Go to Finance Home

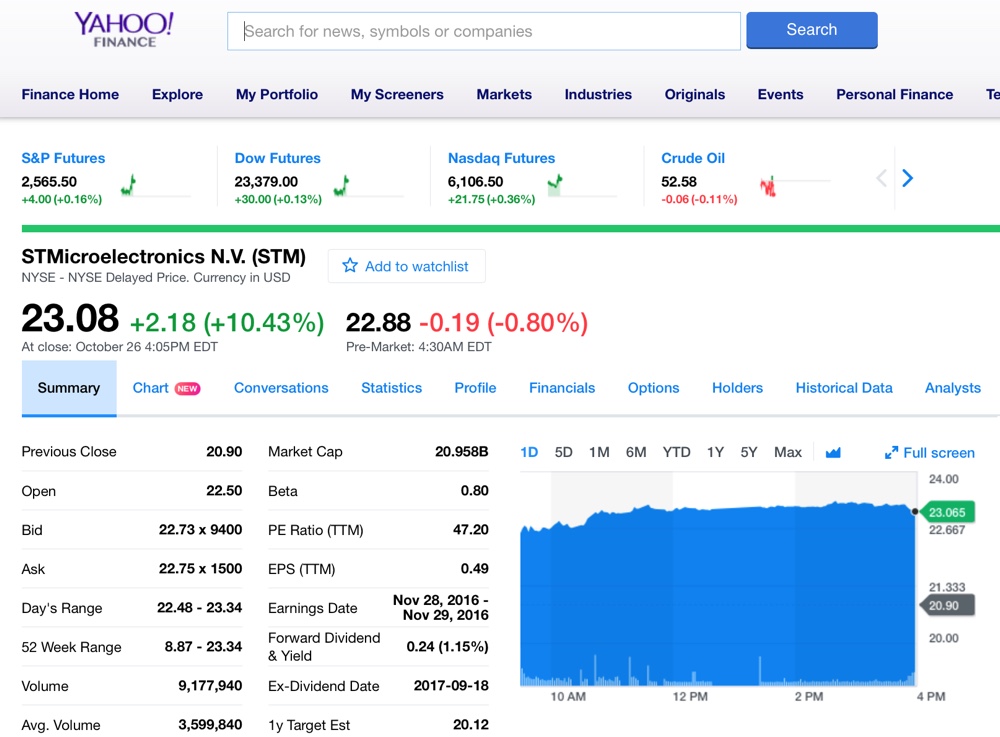point(70,94)
